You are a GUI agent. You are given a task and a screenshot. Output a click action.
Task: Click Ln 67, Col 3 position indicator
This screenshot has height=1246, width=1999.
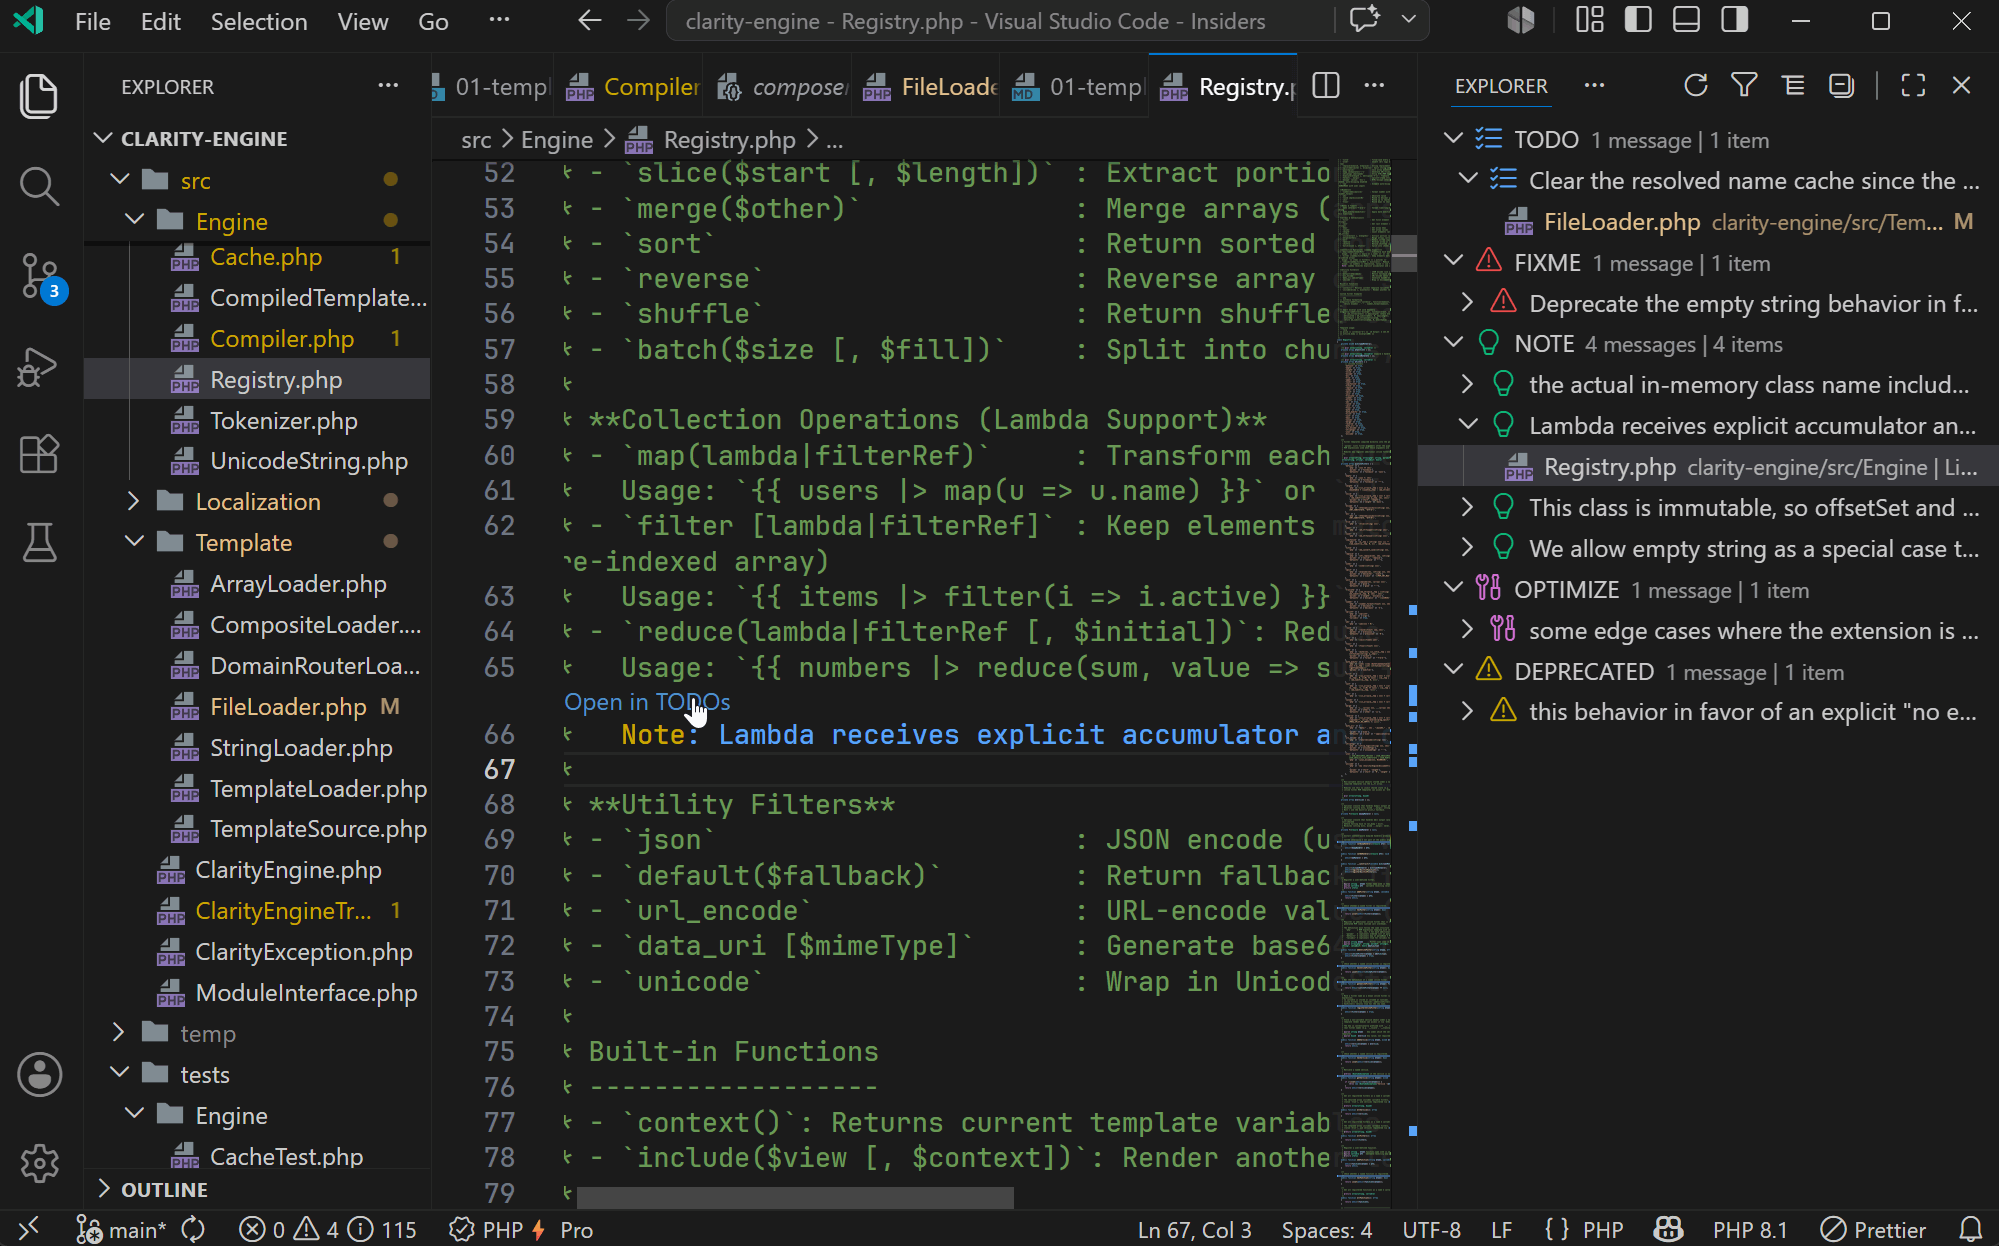pyautogui.click(x=1194, y=1229)
